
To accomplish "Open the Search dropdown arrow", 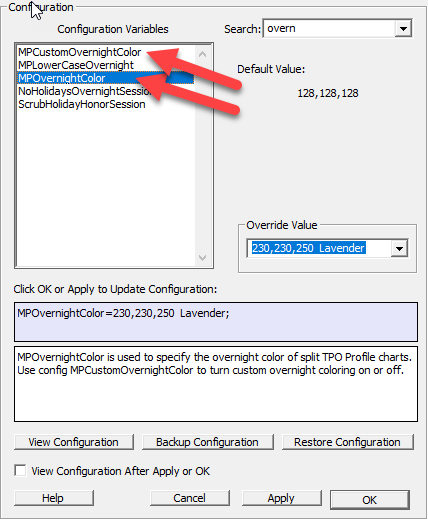I will (x=403, y=29).
